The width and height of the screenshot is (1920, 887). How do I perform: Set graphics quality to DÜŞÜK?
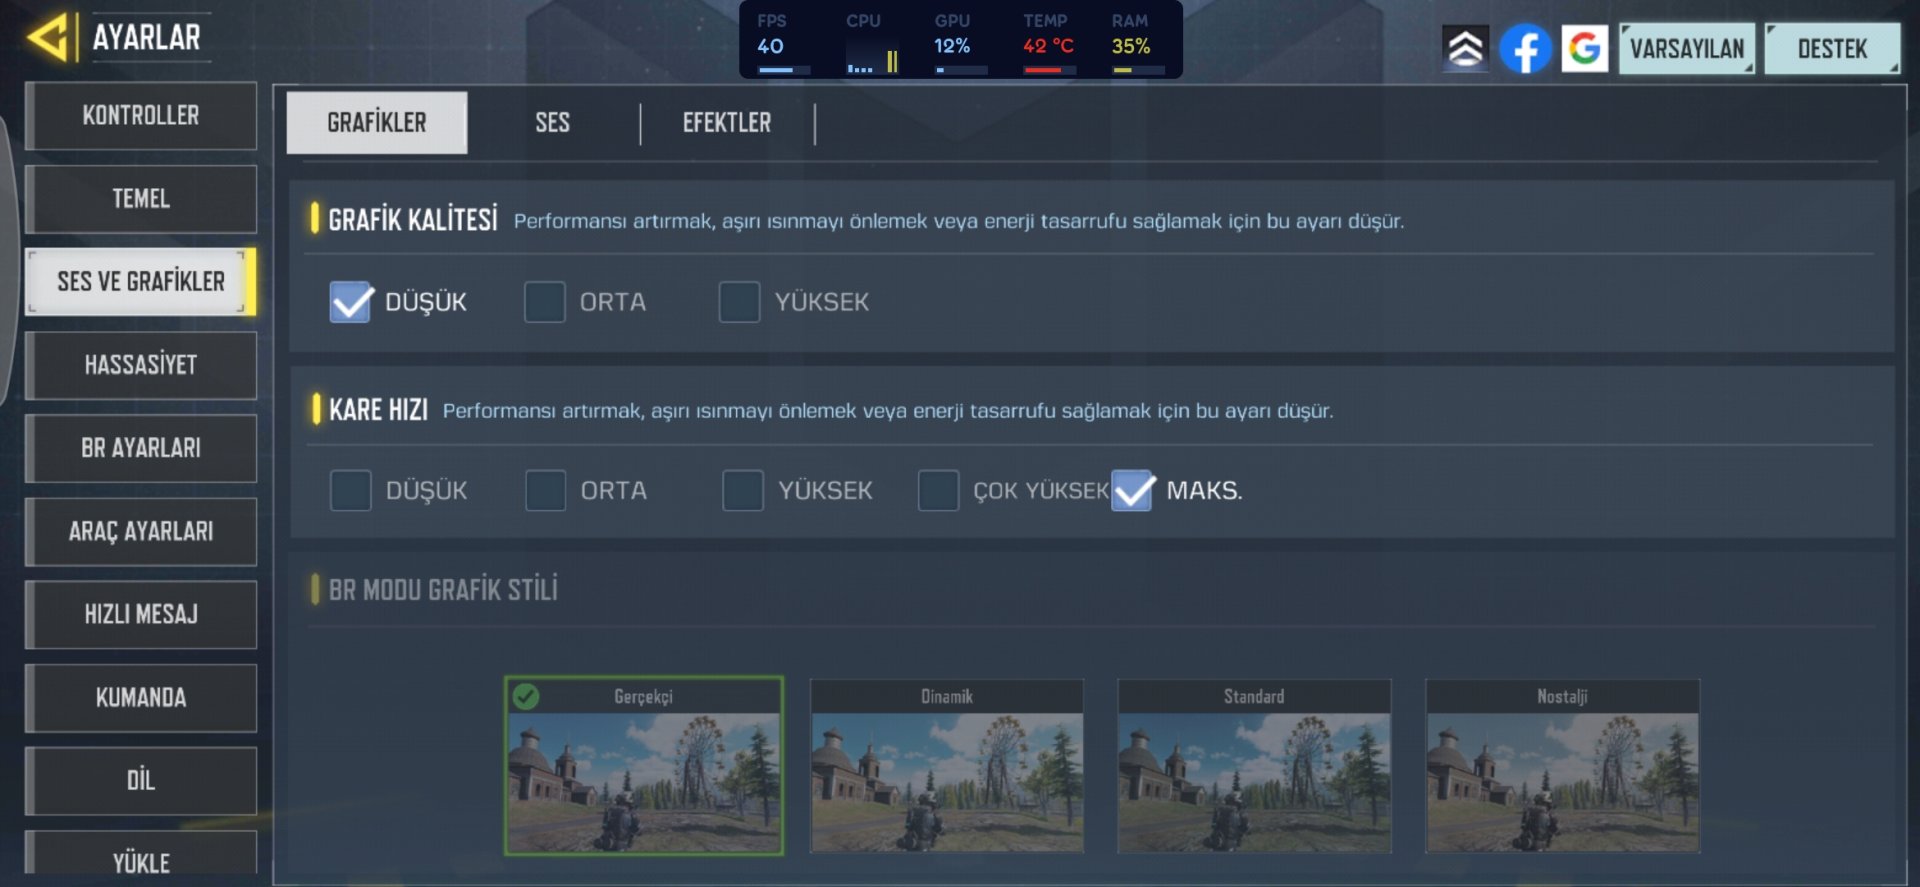pyautogui.click(x=350, y=302)
